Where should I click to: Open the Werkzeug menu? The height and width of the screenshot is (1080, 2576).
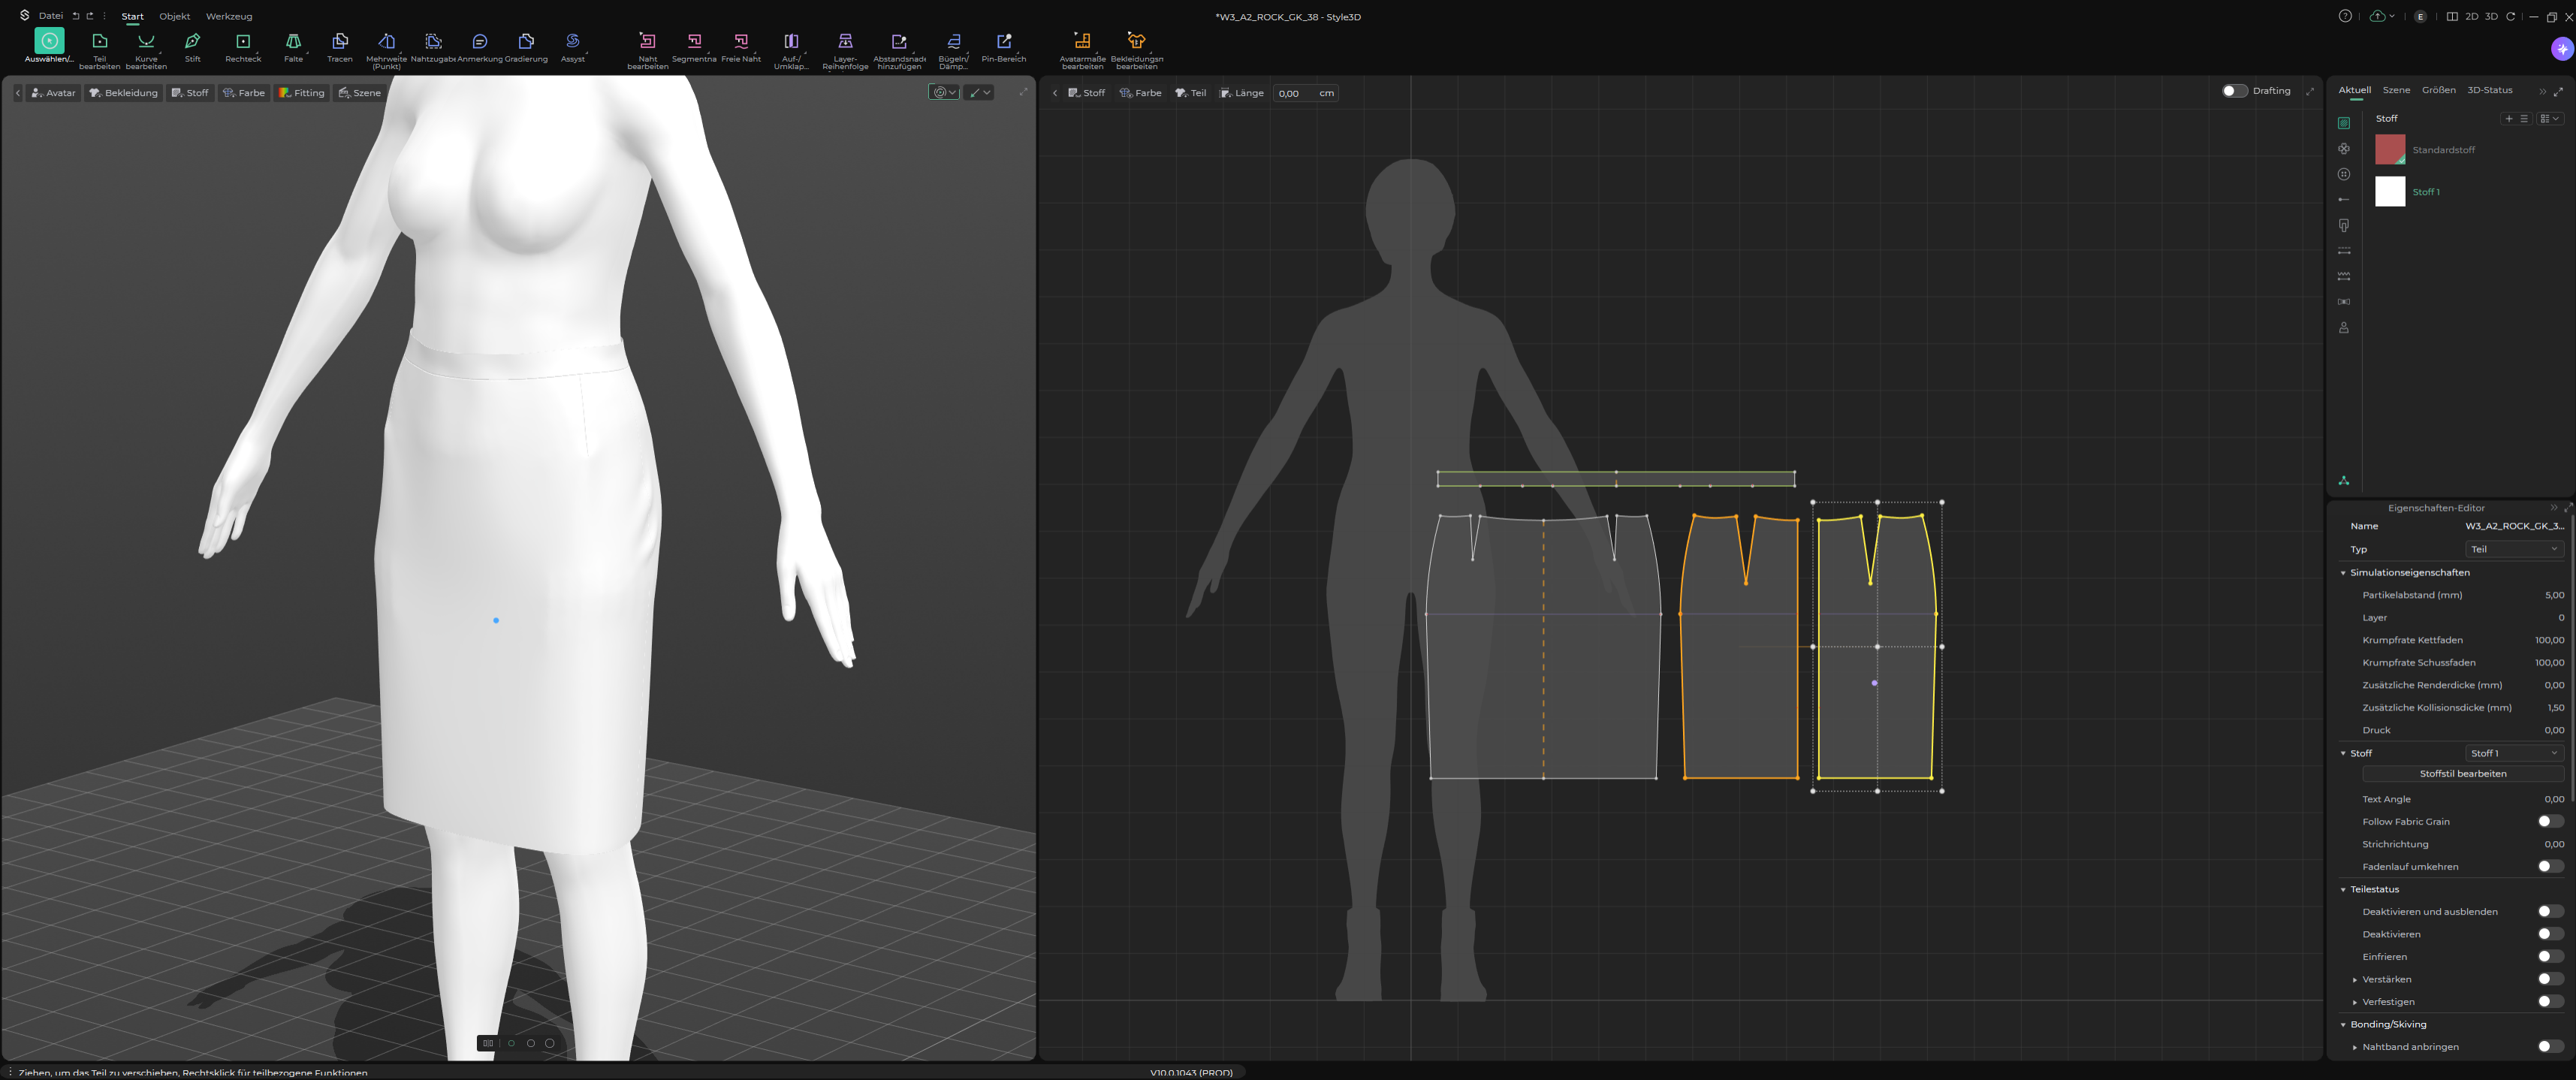(x=229, y=16)
